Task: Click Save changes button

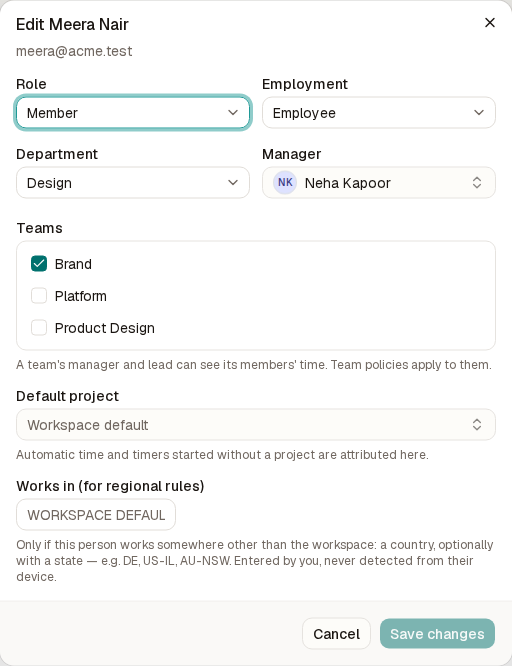Action: pos(437,634)
